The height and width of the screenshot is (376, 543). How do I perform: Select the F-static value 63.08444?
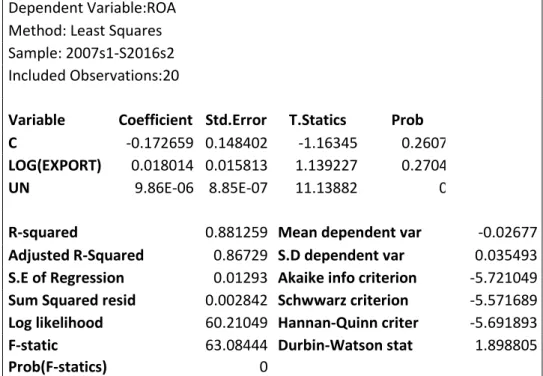[x=236, y=345]
